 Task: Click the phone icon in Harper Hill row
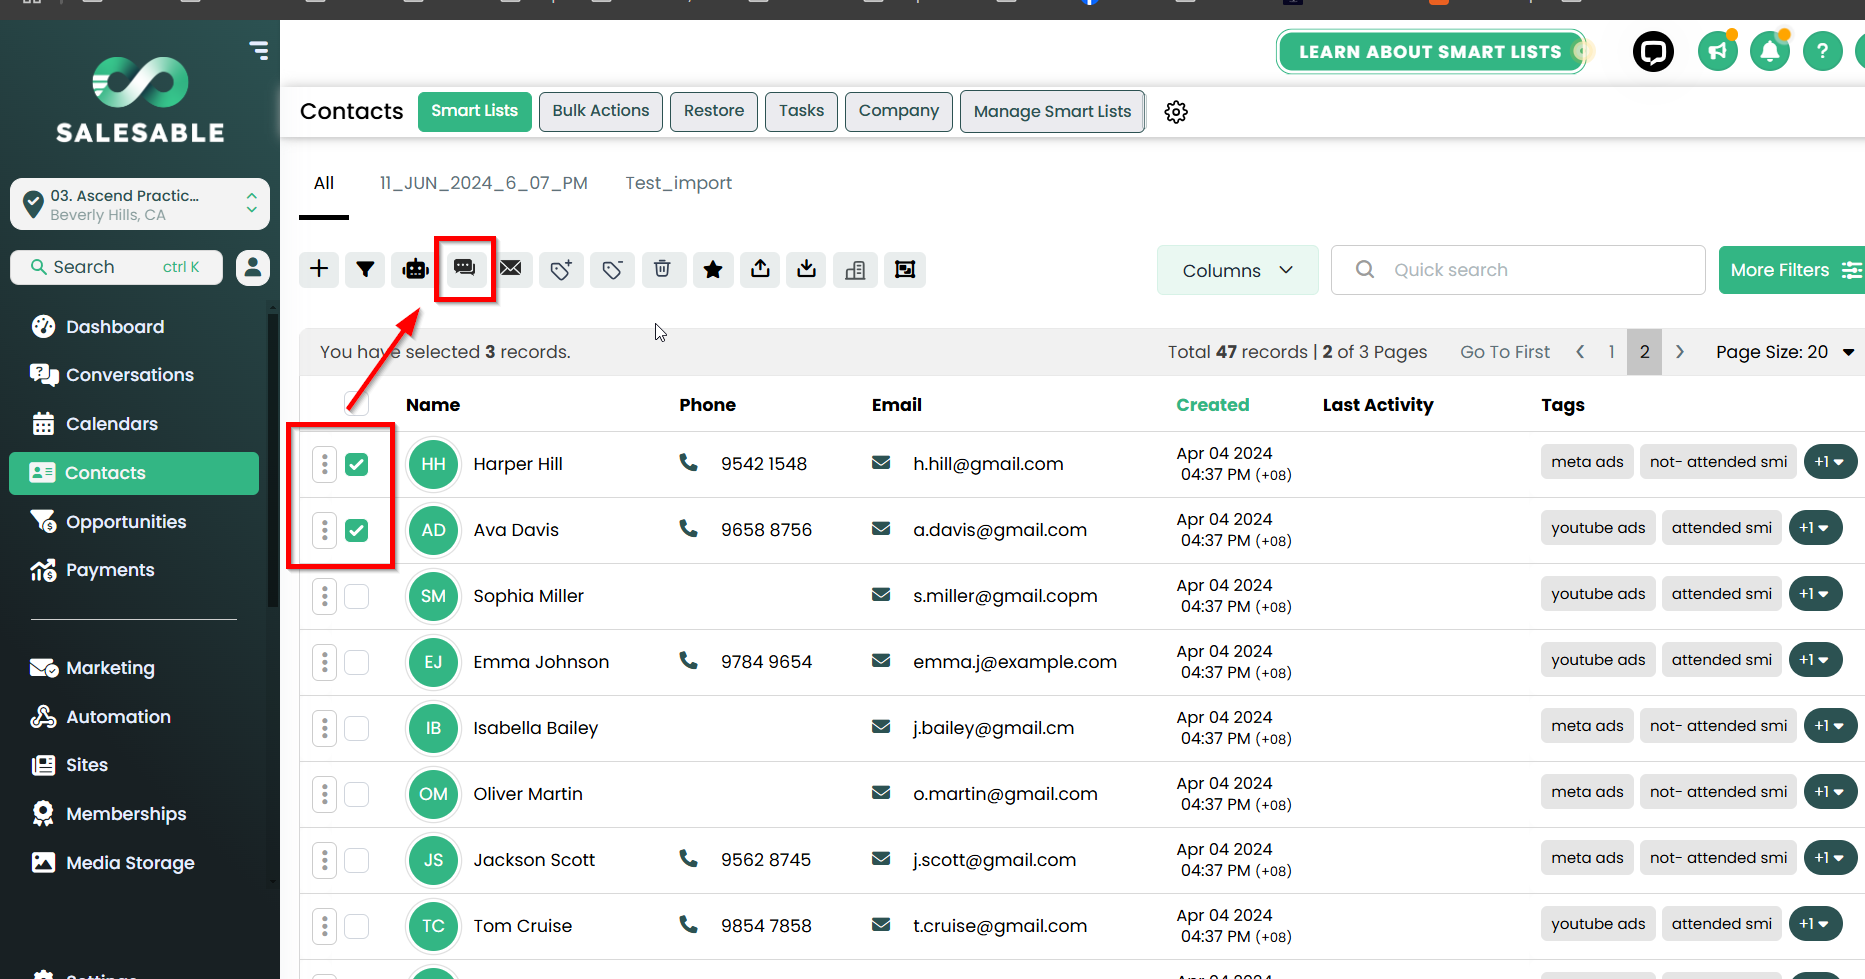click(x=688, y=462)
